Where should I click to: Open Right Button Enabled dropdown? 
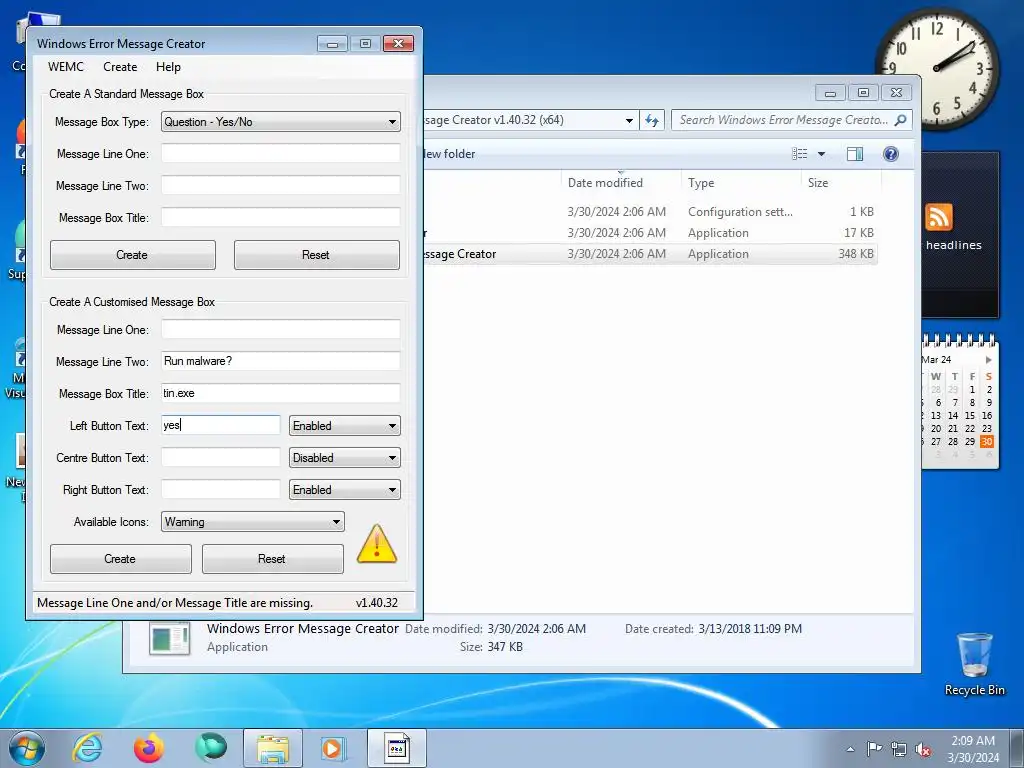click(345, 489)
